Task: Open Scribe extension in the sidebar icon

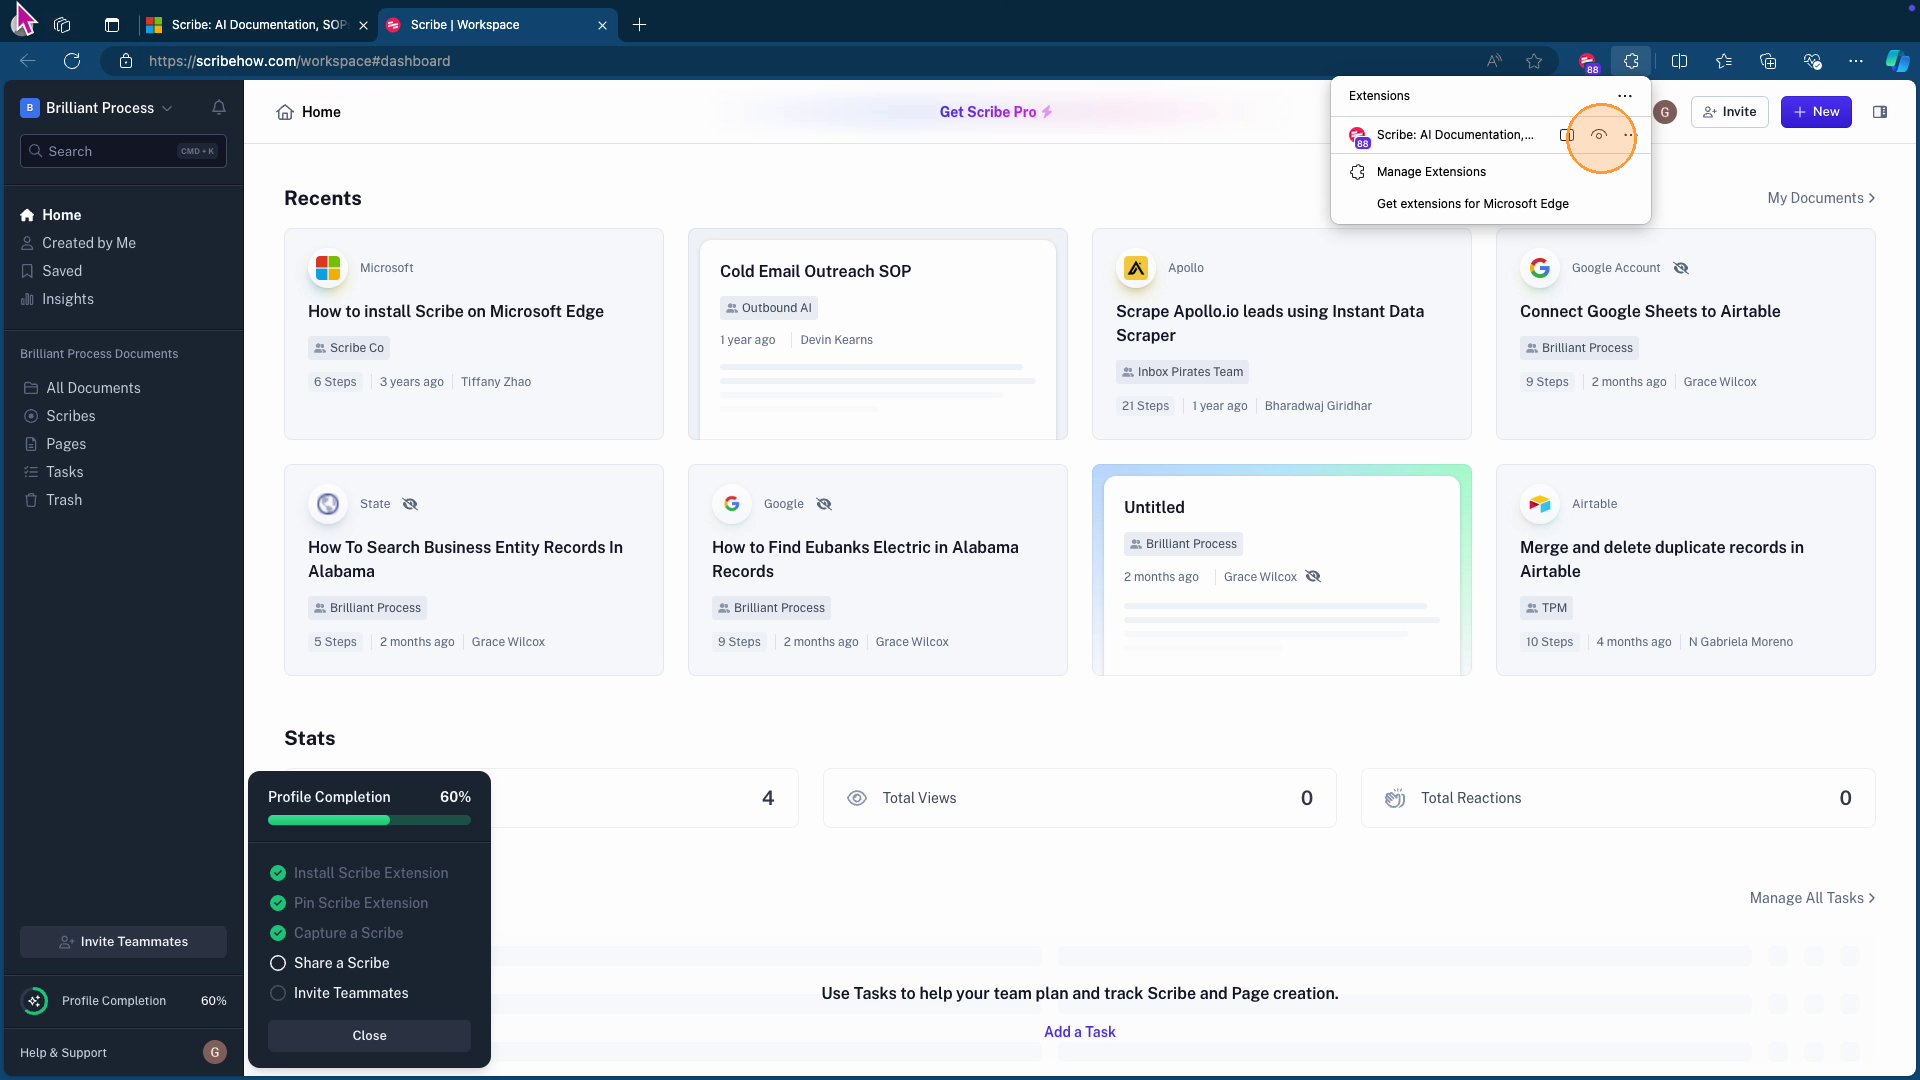Action: 1567,135
